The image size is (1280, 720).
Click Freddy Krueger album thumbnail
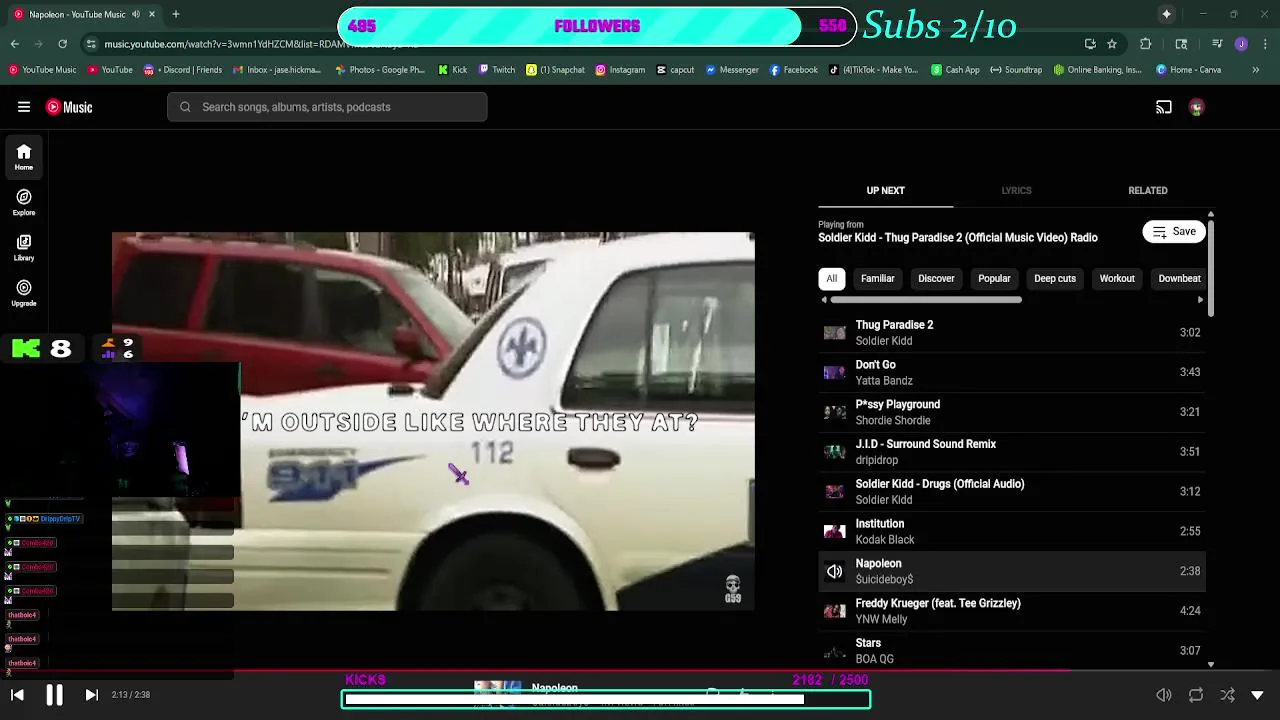[x=834, y=611]
